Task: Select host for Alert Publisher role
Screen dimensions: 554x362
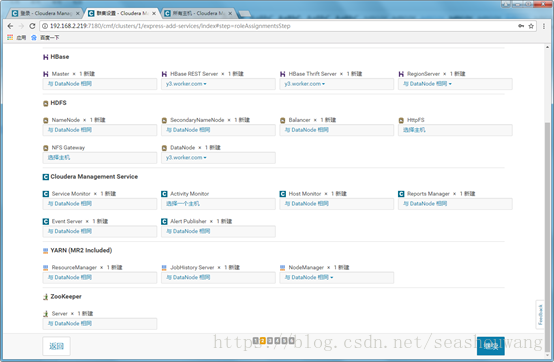Action: 218,231
